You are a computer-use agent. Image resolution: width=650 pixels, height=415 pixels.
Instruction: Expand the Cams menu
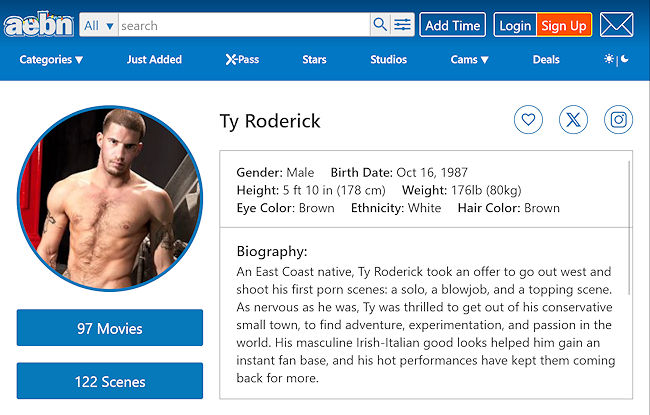point(469,60)
